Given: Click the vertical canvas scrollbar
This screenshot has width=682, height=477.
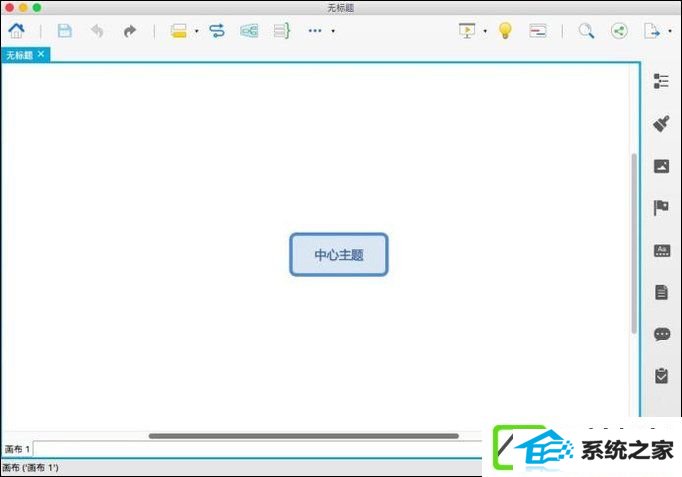Looking at the screenshot, I should [x=634, y=244].
